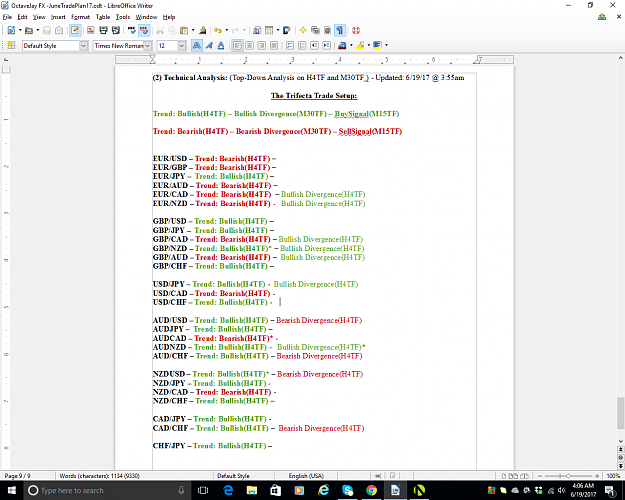Toggle Formatting Marks pilcrow icon
This screenshot has width=625, height=500.
(x=339, y=30)
